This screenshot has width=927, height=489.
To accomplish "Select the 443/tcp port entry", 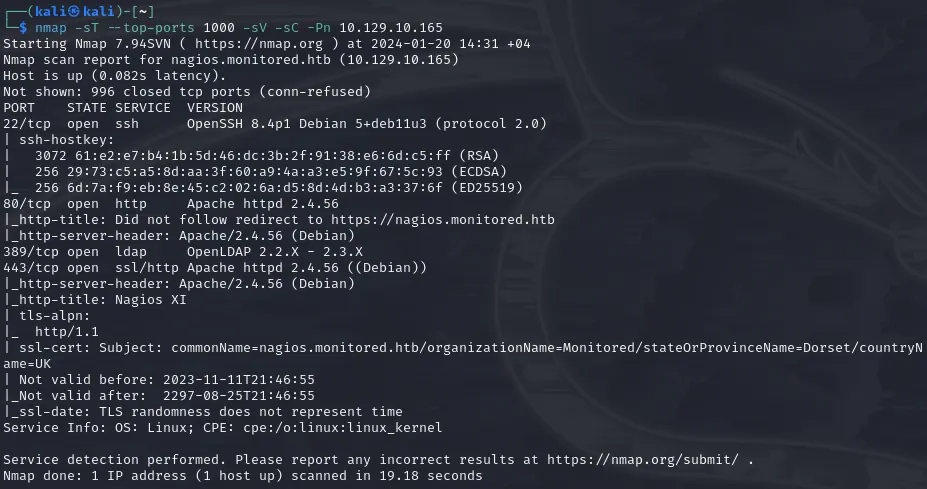I will [x=30, y=268].
